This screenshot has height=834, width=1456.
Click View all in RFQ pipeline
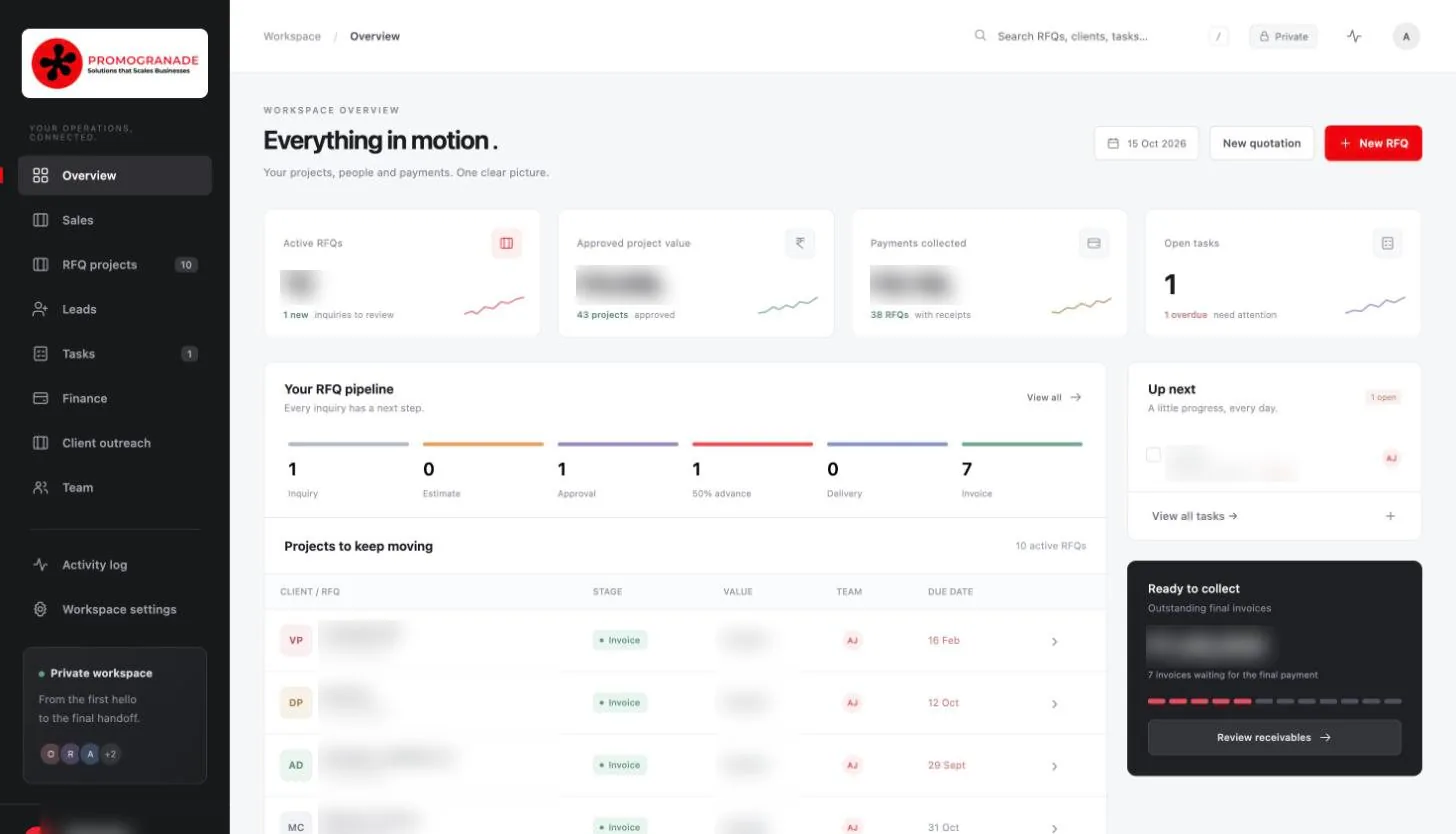(x=1054, y=397)
